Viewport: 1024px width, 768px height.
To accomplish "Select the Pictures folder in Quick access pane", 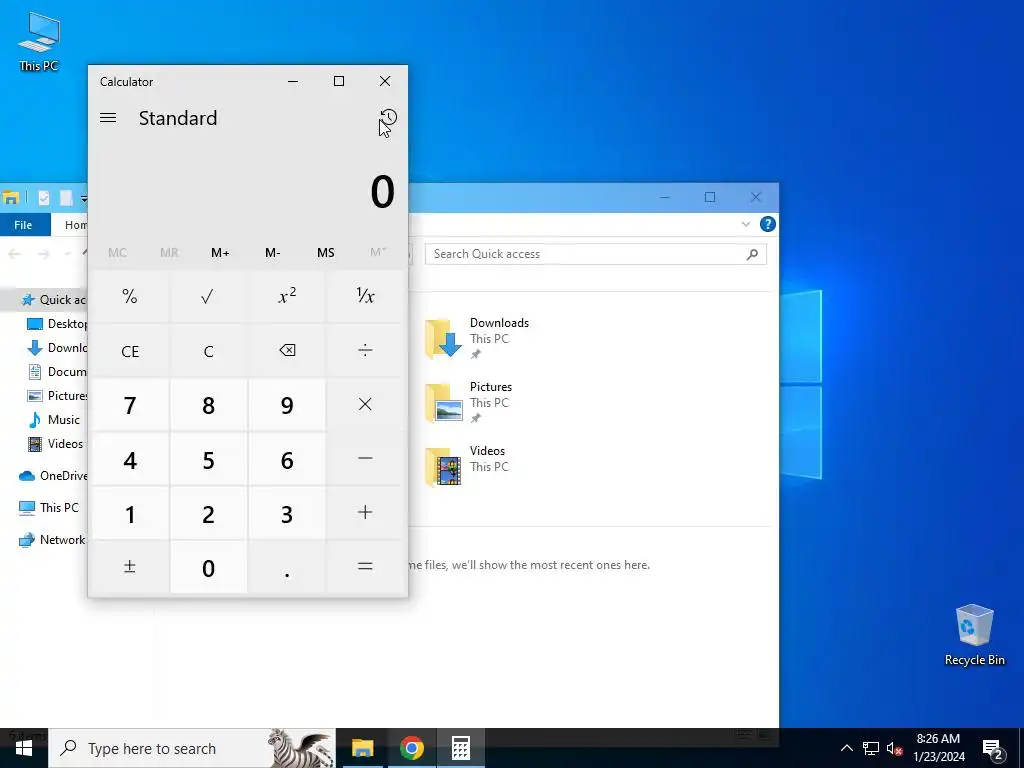I will click(469, 402).
